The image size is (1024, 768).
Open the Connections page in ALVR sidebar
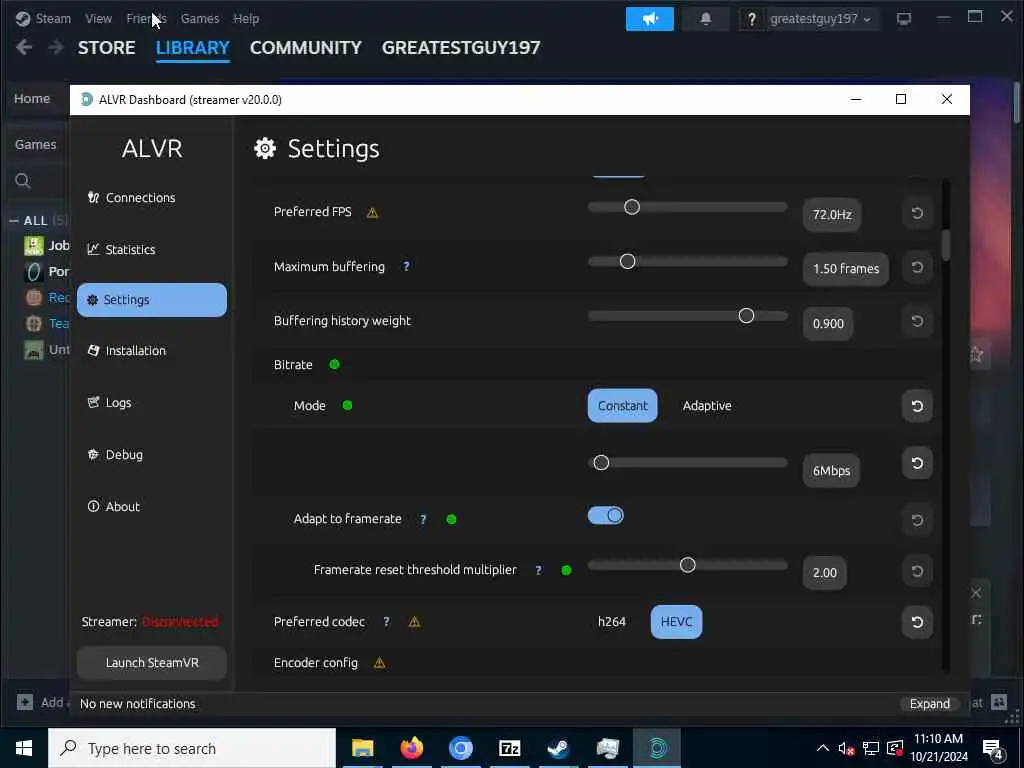(x=132, y=197)
